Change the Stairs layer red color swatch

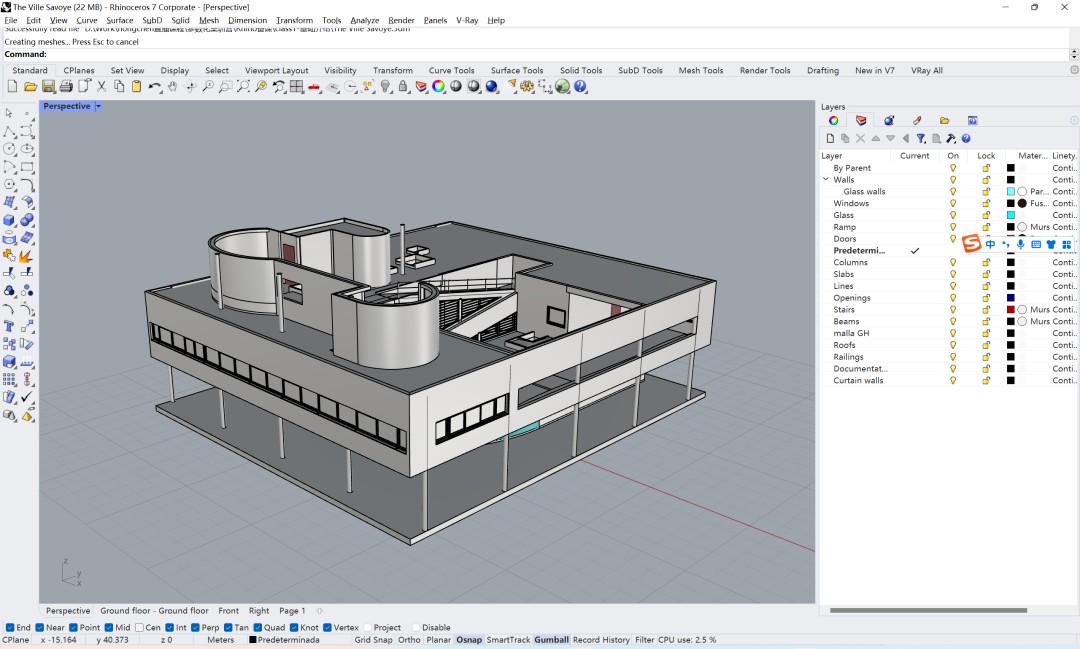pyautogui.click(x=1010, y=309)
